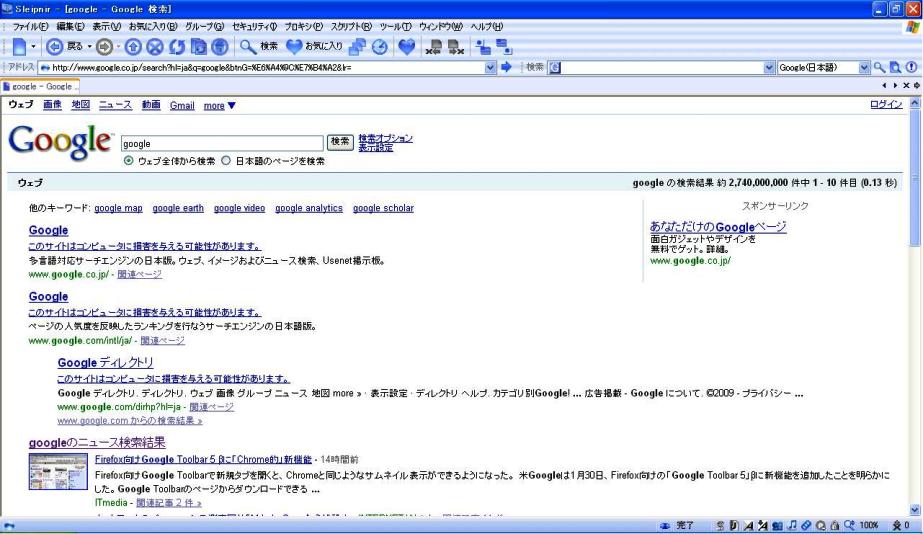This screenshot has height=534, width=923.
Task: Click the home page round icon
Action: 220,47
